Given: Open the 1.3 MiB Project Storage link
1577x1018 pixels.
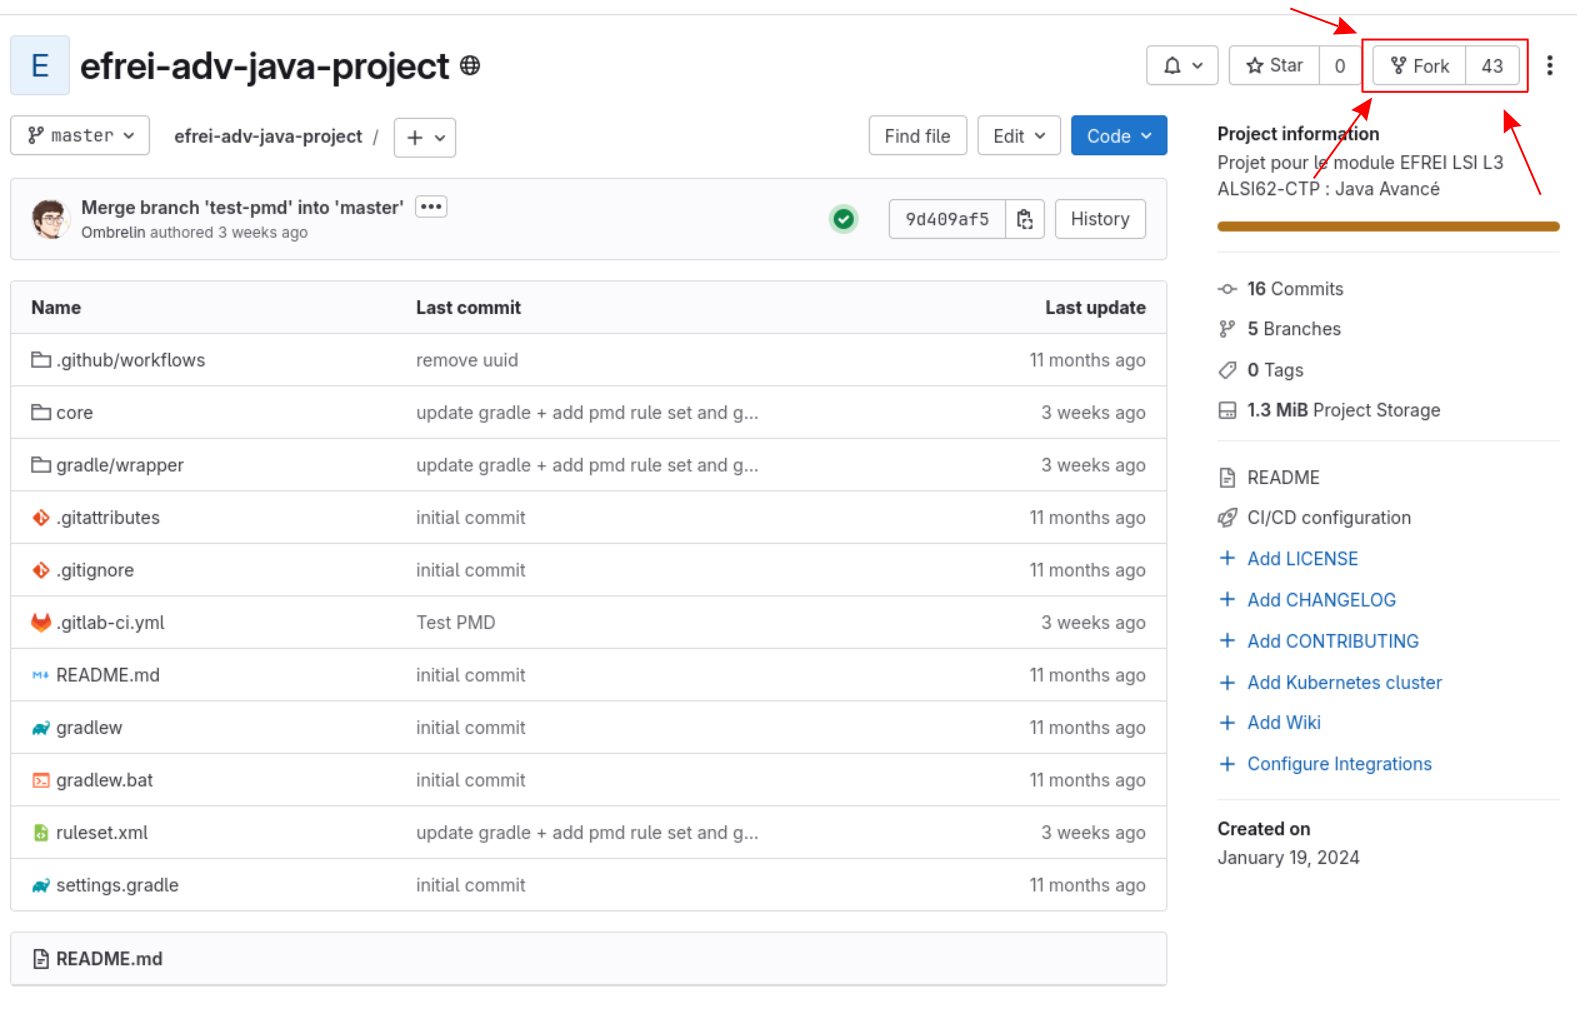Looking at the screenshot, I should 1344,410.
